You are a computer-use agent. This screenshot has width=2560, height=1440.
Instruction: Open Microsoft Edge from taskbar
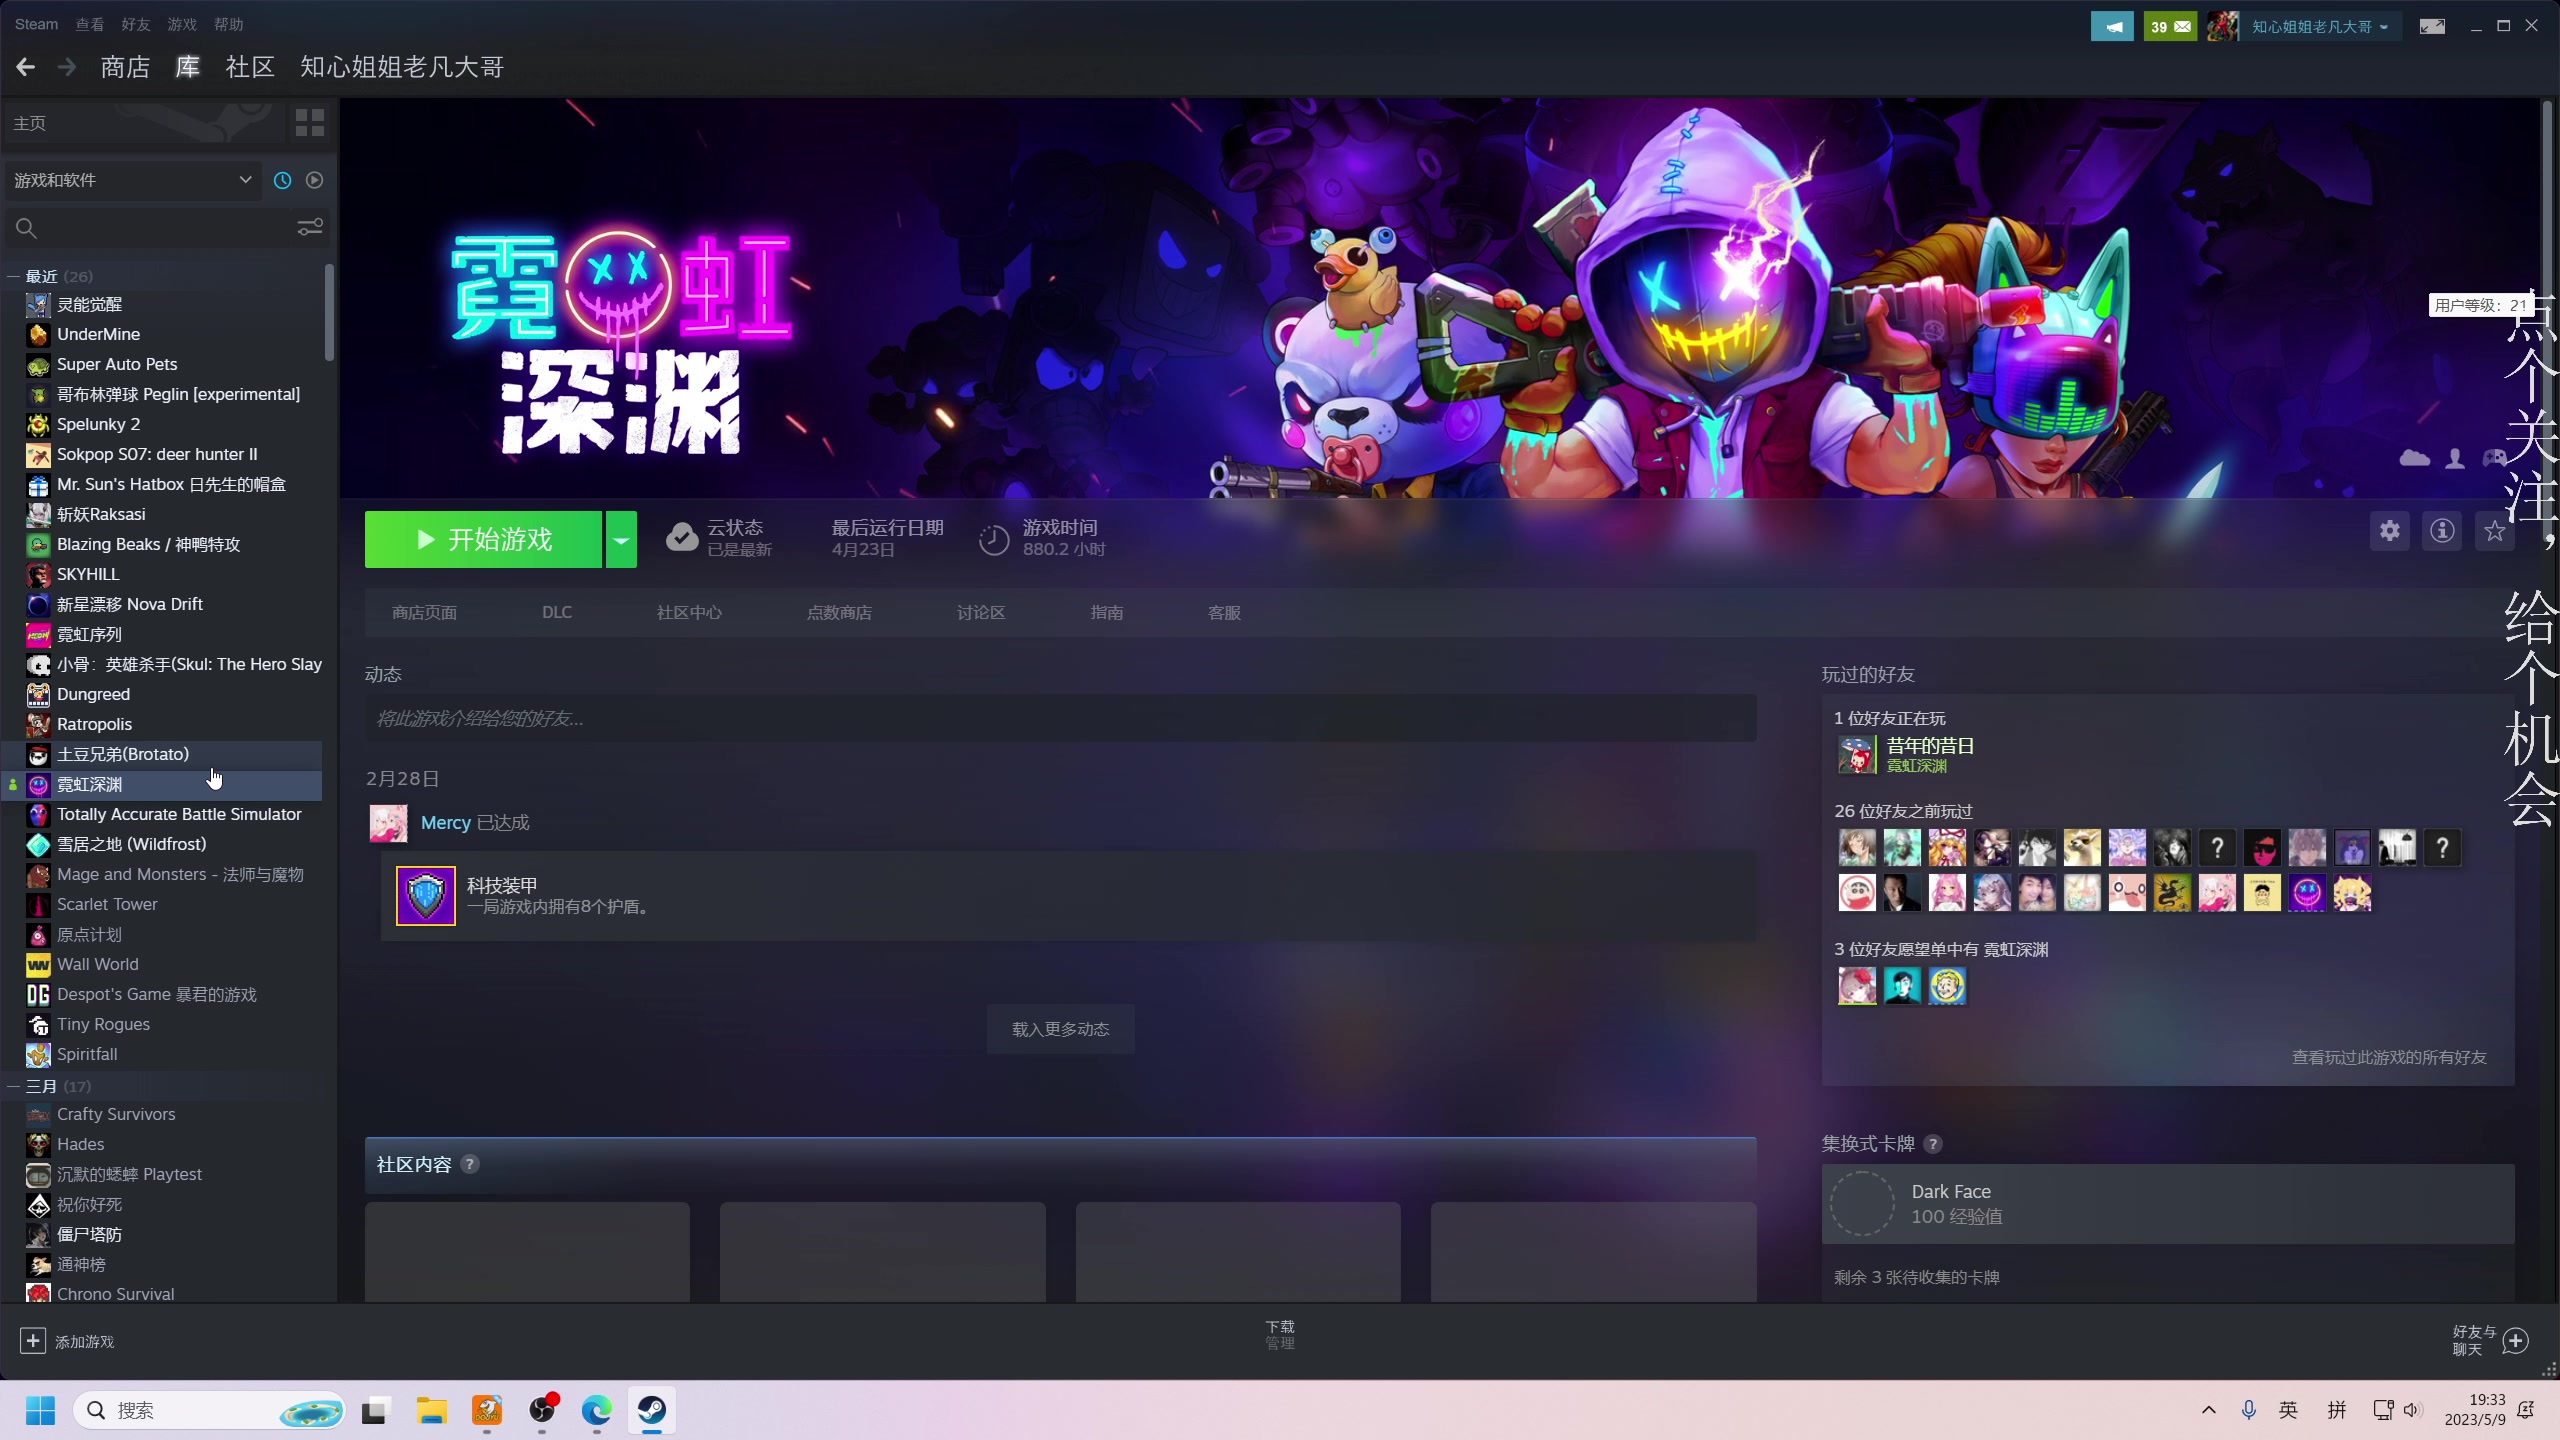tap(597, 1410)
